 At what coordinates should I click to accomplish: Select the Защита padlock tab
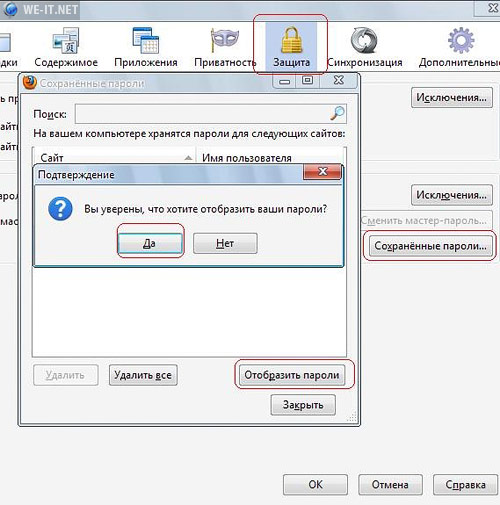pyautogui.click(x=291, y=47)
